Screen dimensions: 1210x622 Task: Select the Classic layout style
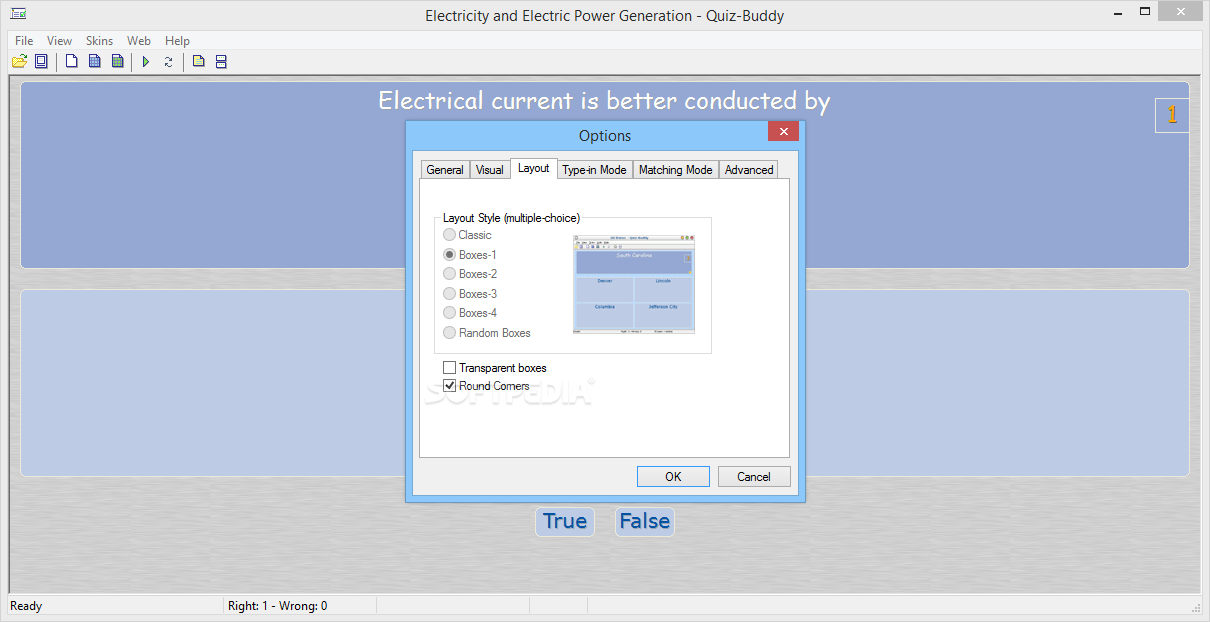coord(468,235)
